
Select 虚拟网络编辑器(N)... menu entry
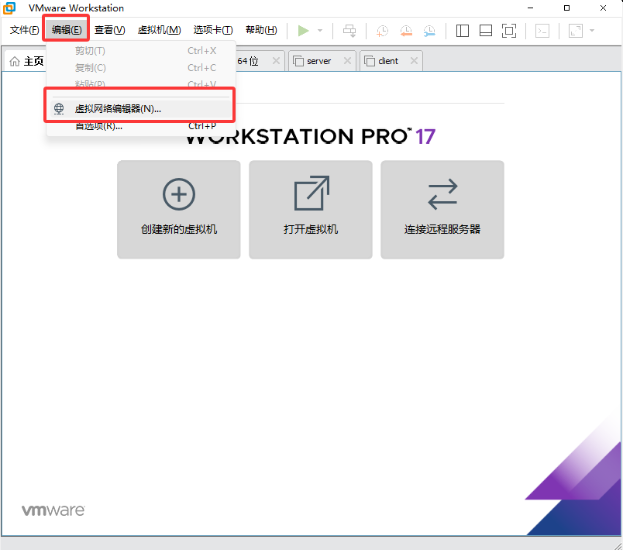pyautogui.click(x=139, y=109)
